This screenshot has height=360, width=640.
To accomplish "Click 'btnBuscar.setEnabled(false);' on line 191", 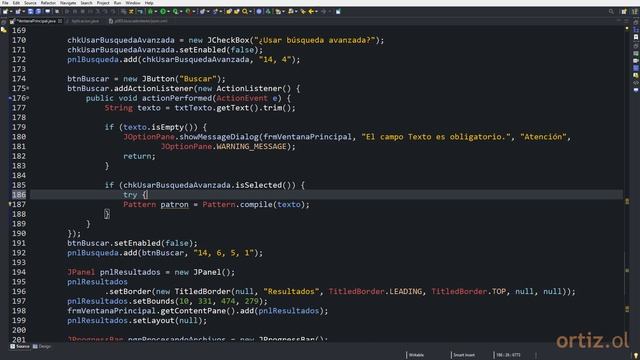I will coord(132,243).
